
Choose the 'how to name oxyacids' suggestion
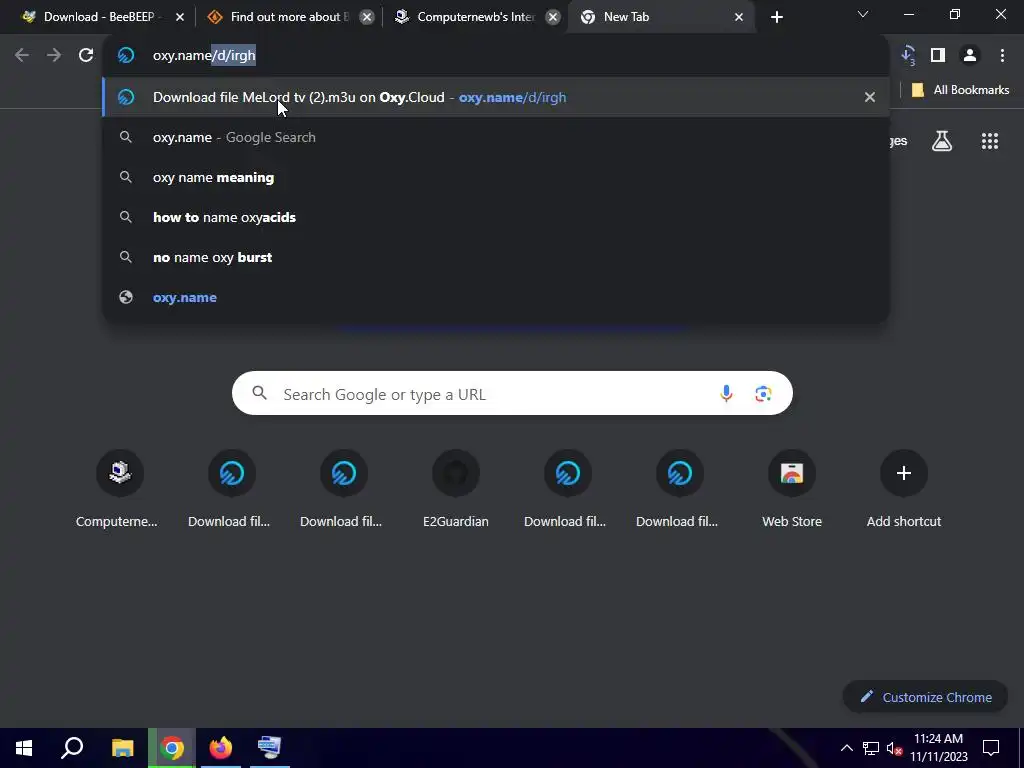(496, 217)
